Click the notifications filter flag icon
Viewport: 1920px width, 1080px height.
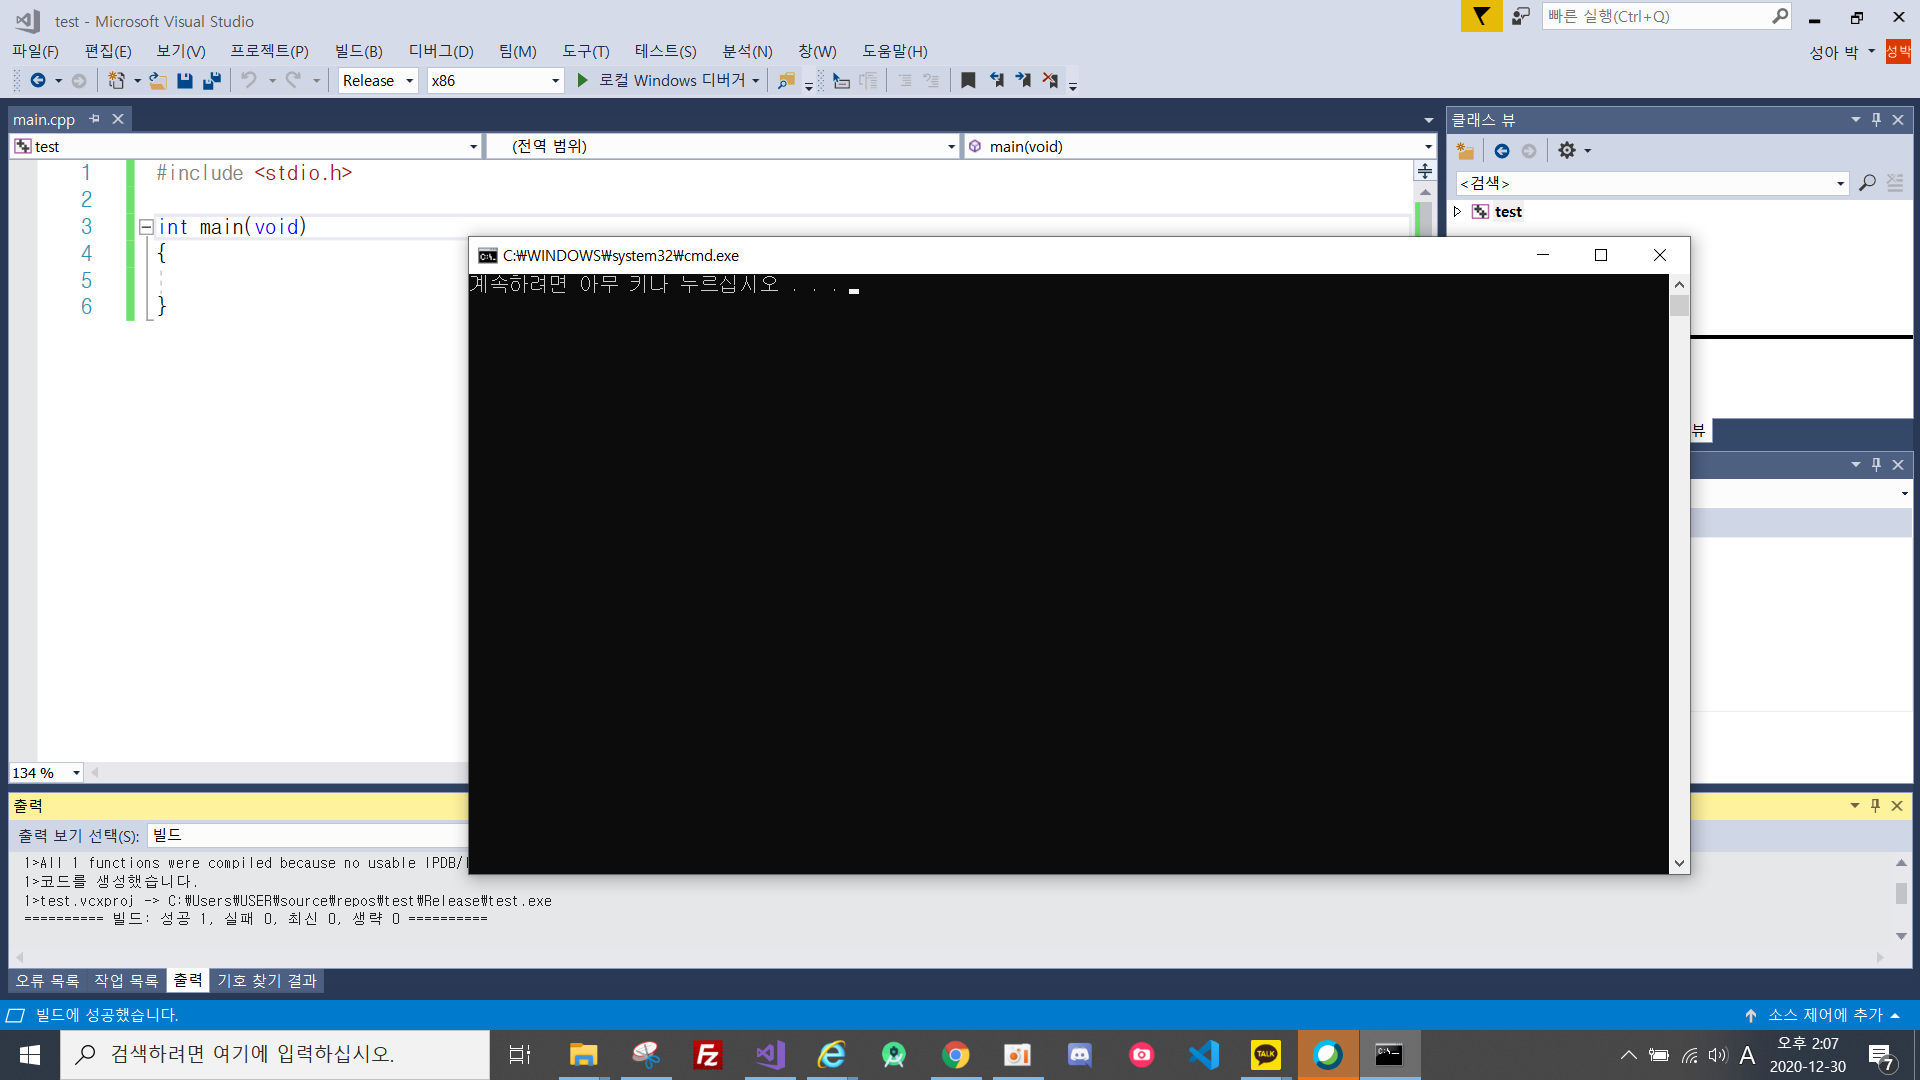pyautogui.click(x=1481, y=16)
